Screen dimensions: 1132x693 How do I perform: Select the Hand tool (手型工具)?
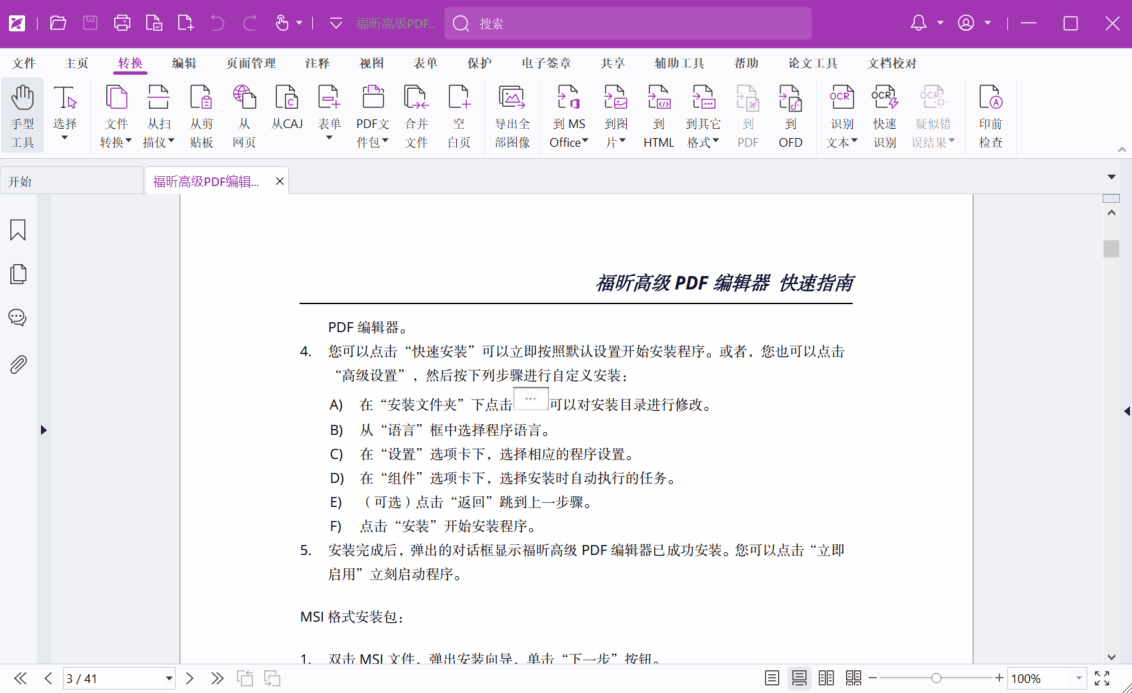tap(22, 115)
